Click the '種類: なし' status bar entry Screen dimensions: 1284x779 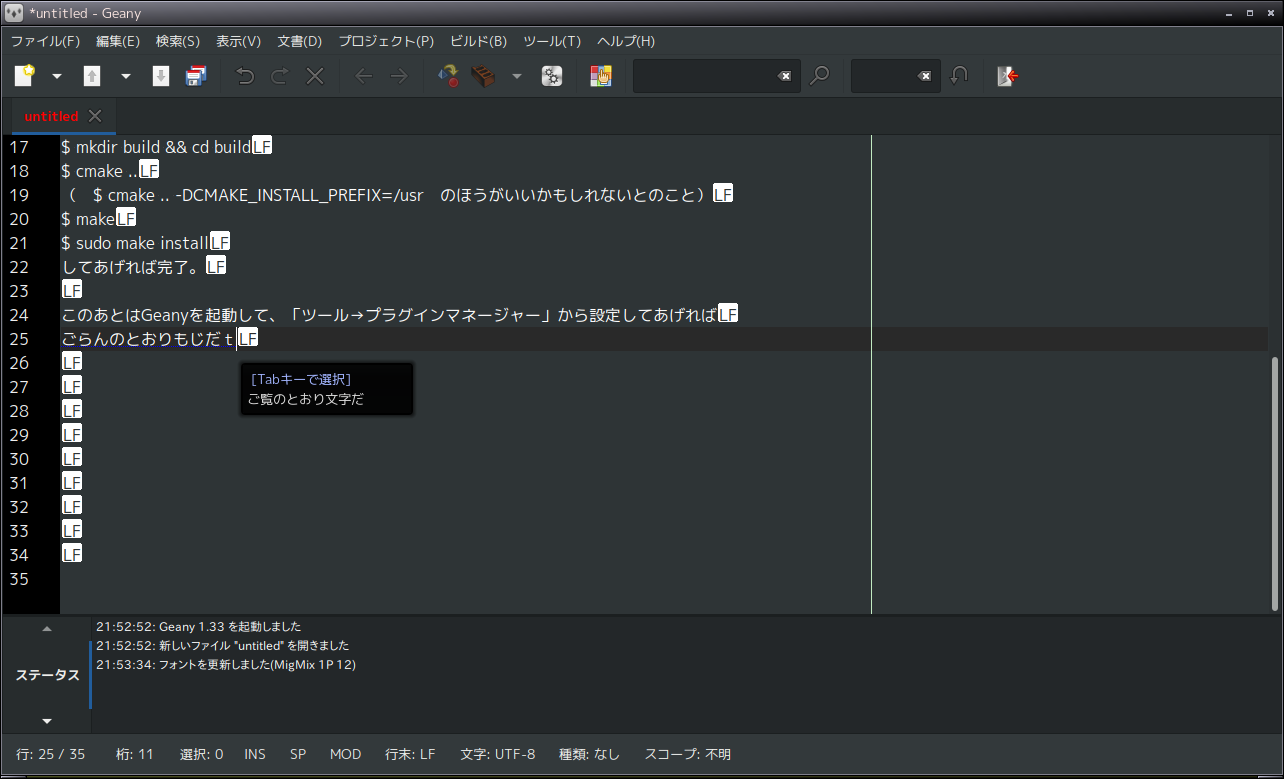tap(589, 754)
